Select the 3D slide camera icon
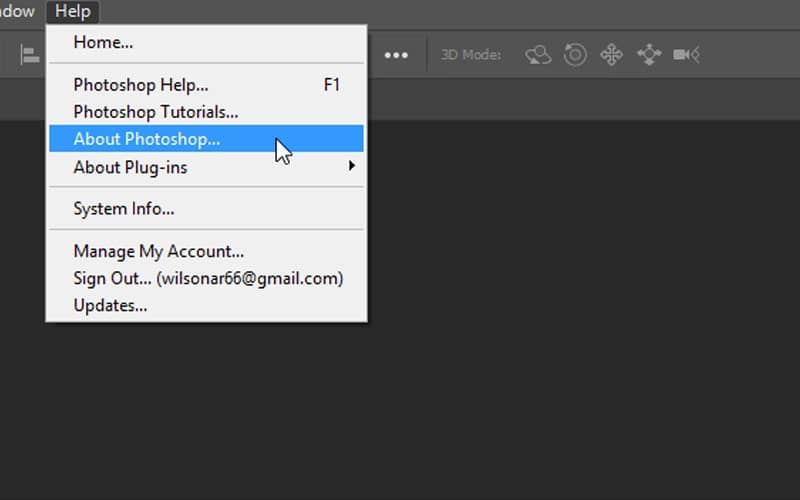800x500 pixels. (x=649, y=55)
